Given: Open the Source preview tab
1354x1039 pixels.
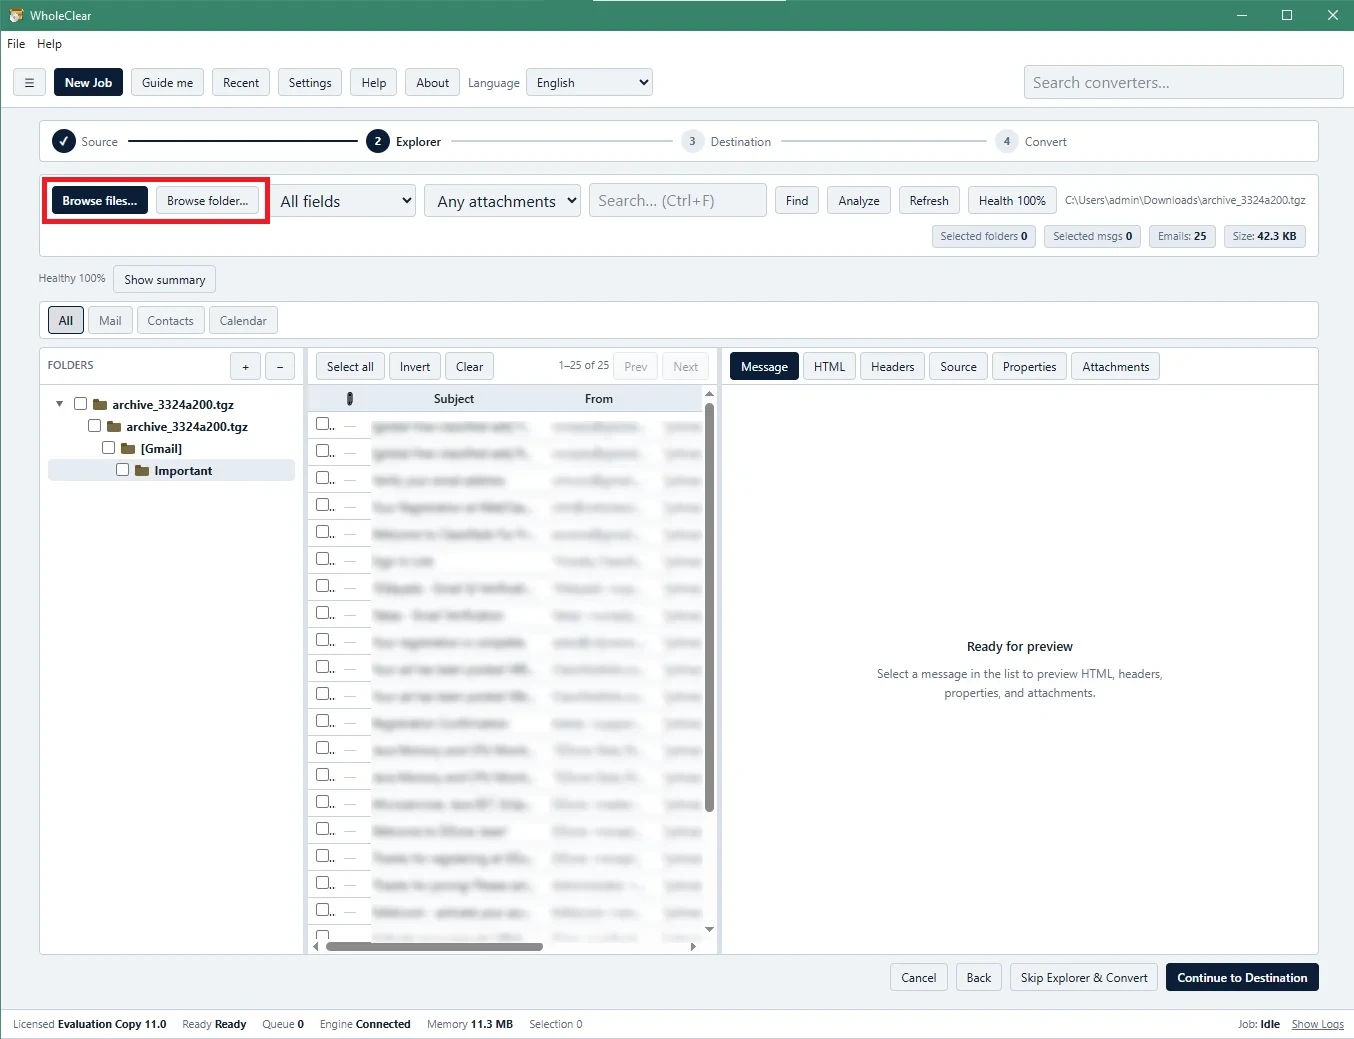Looking at the screenshot, I should [x=958, y=367].
